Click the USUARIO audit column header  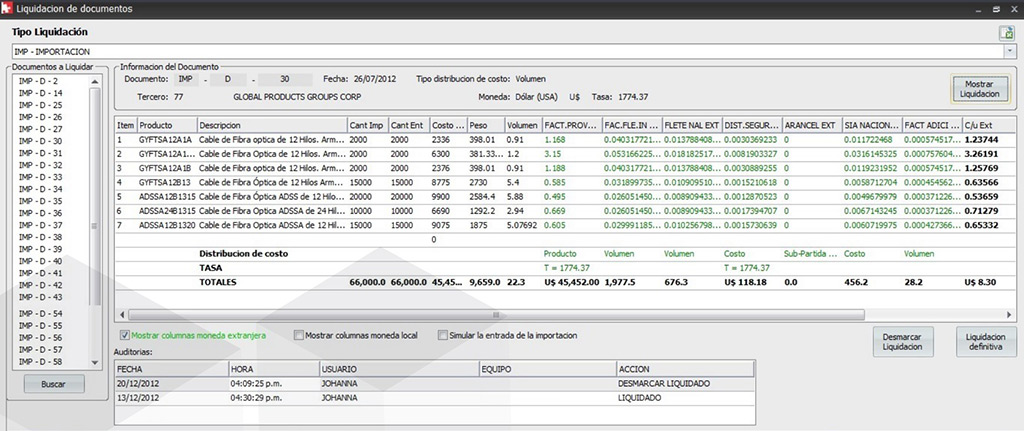coord(399,370)
